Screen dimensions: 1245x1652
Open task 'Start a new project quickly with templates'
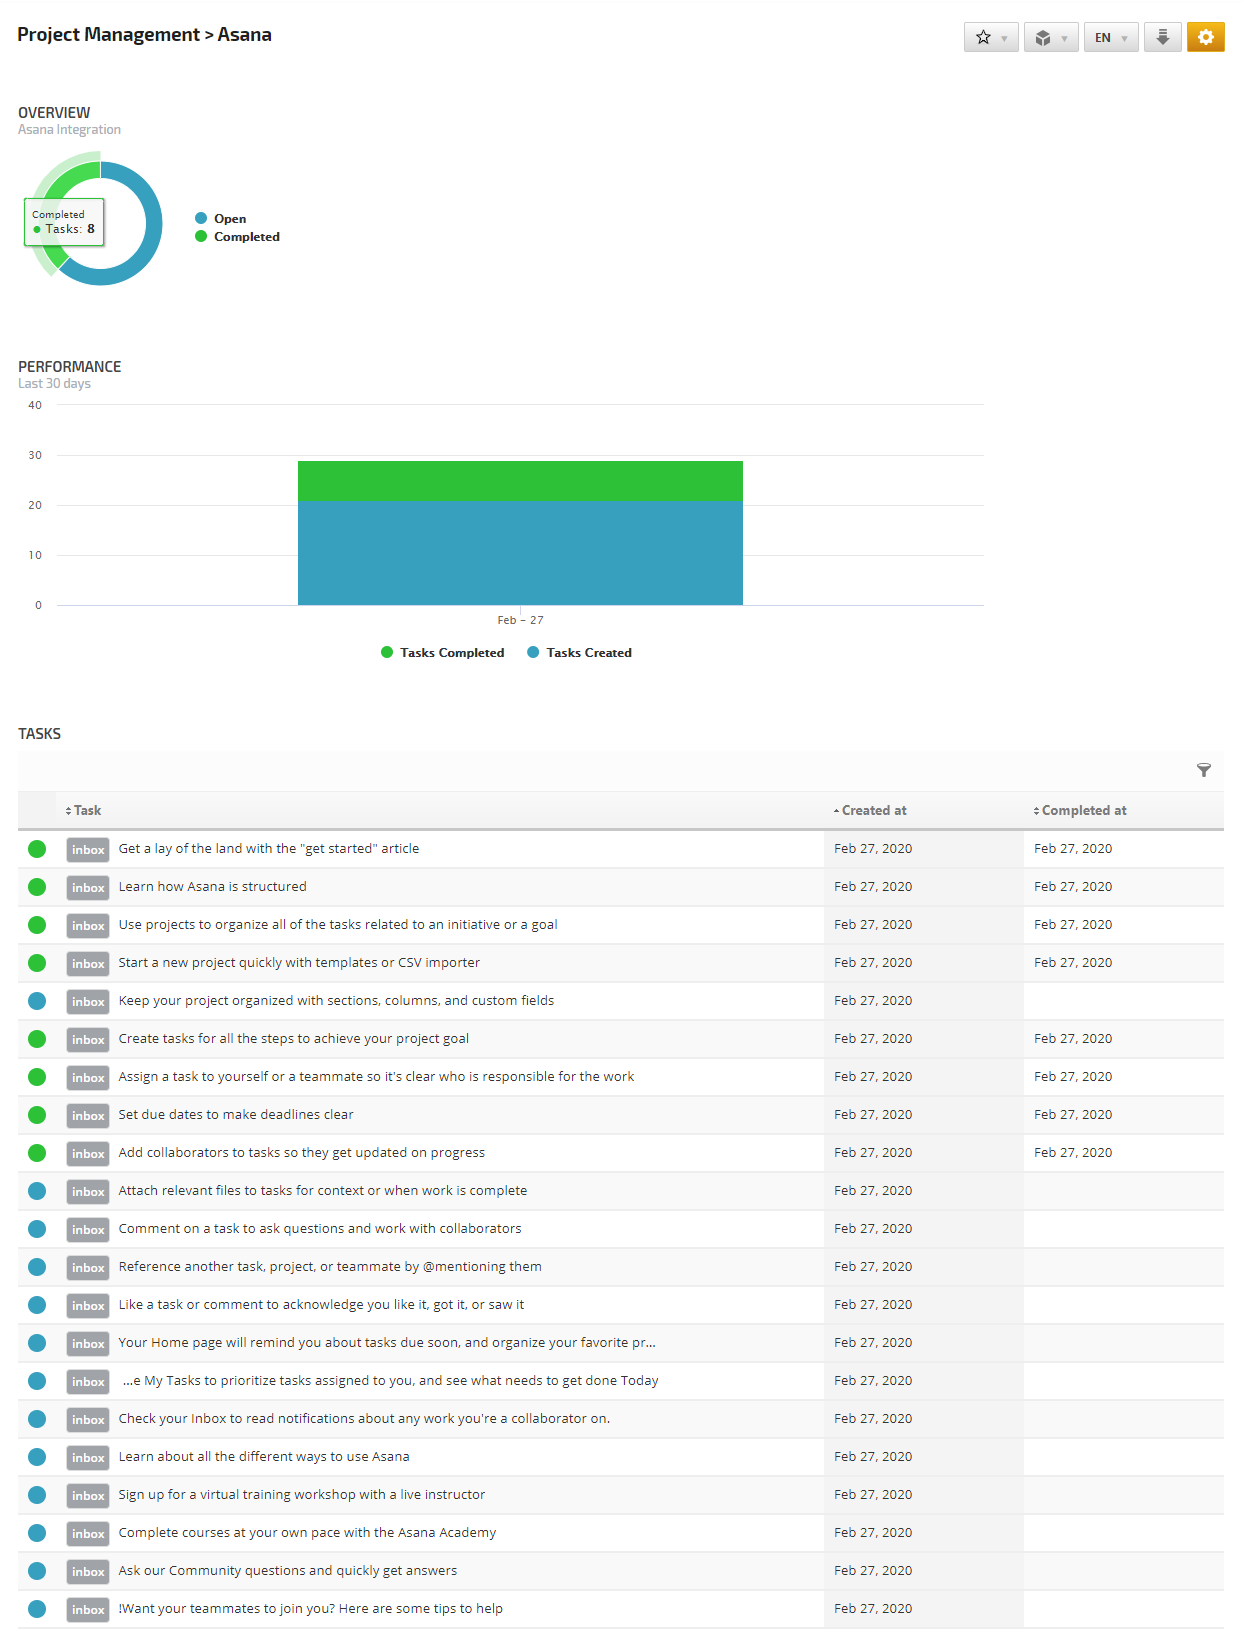pos(299,963)
